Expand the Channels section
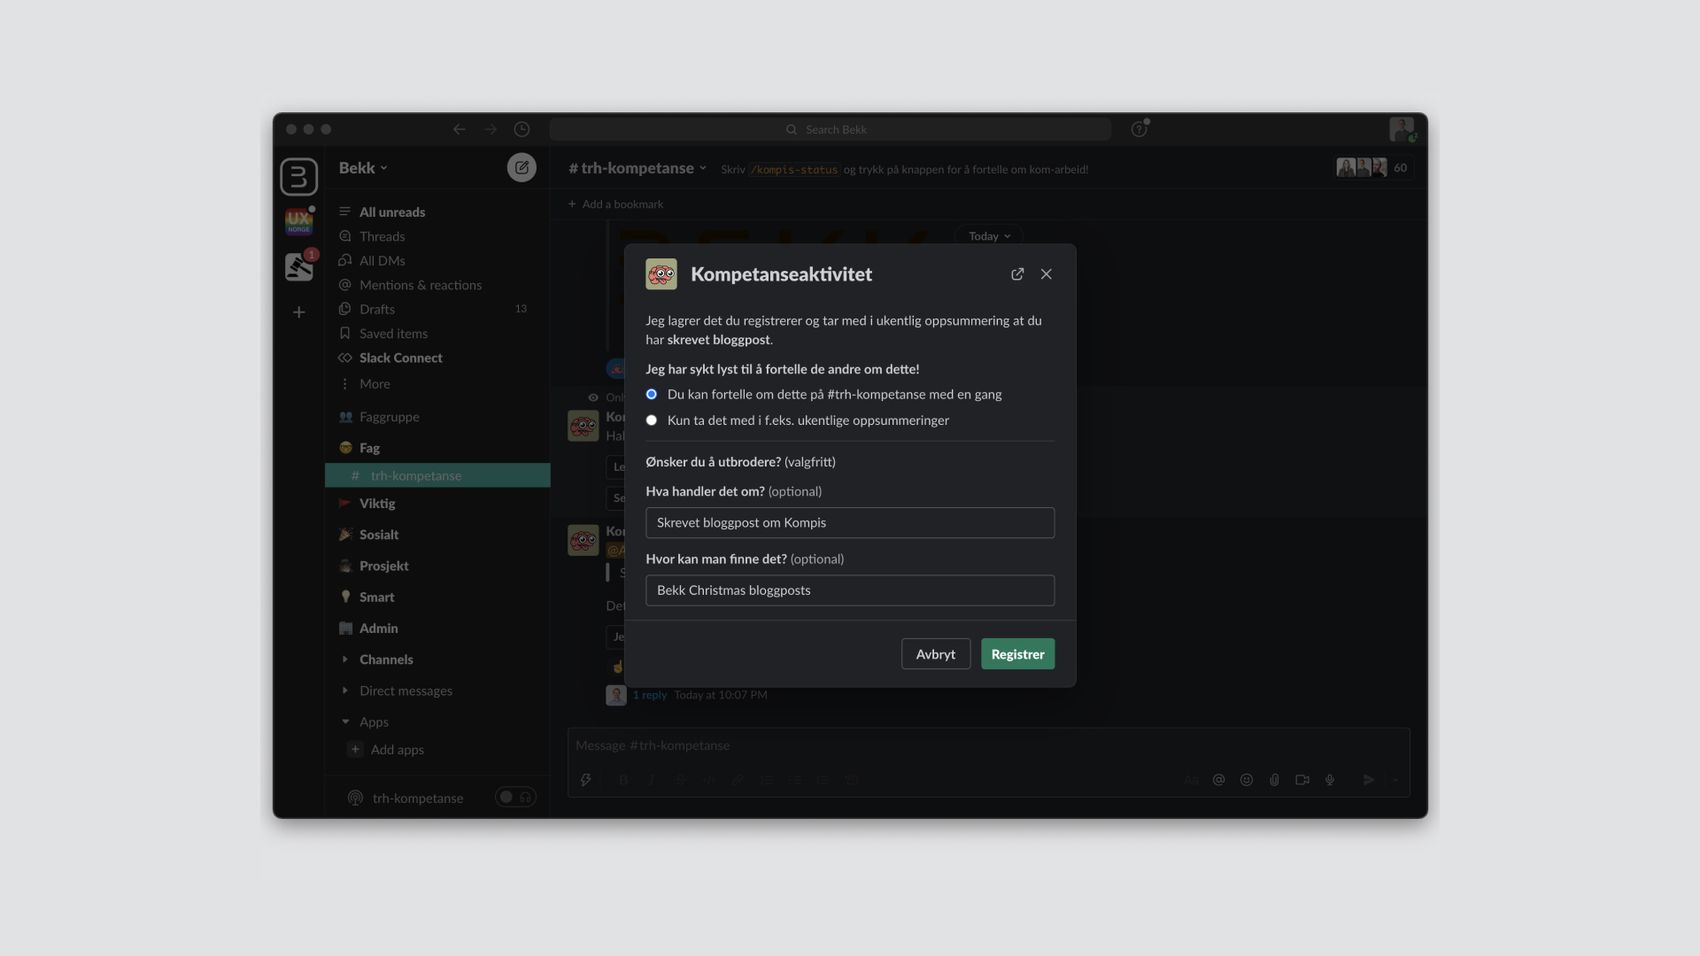 [x=345, y=660]
